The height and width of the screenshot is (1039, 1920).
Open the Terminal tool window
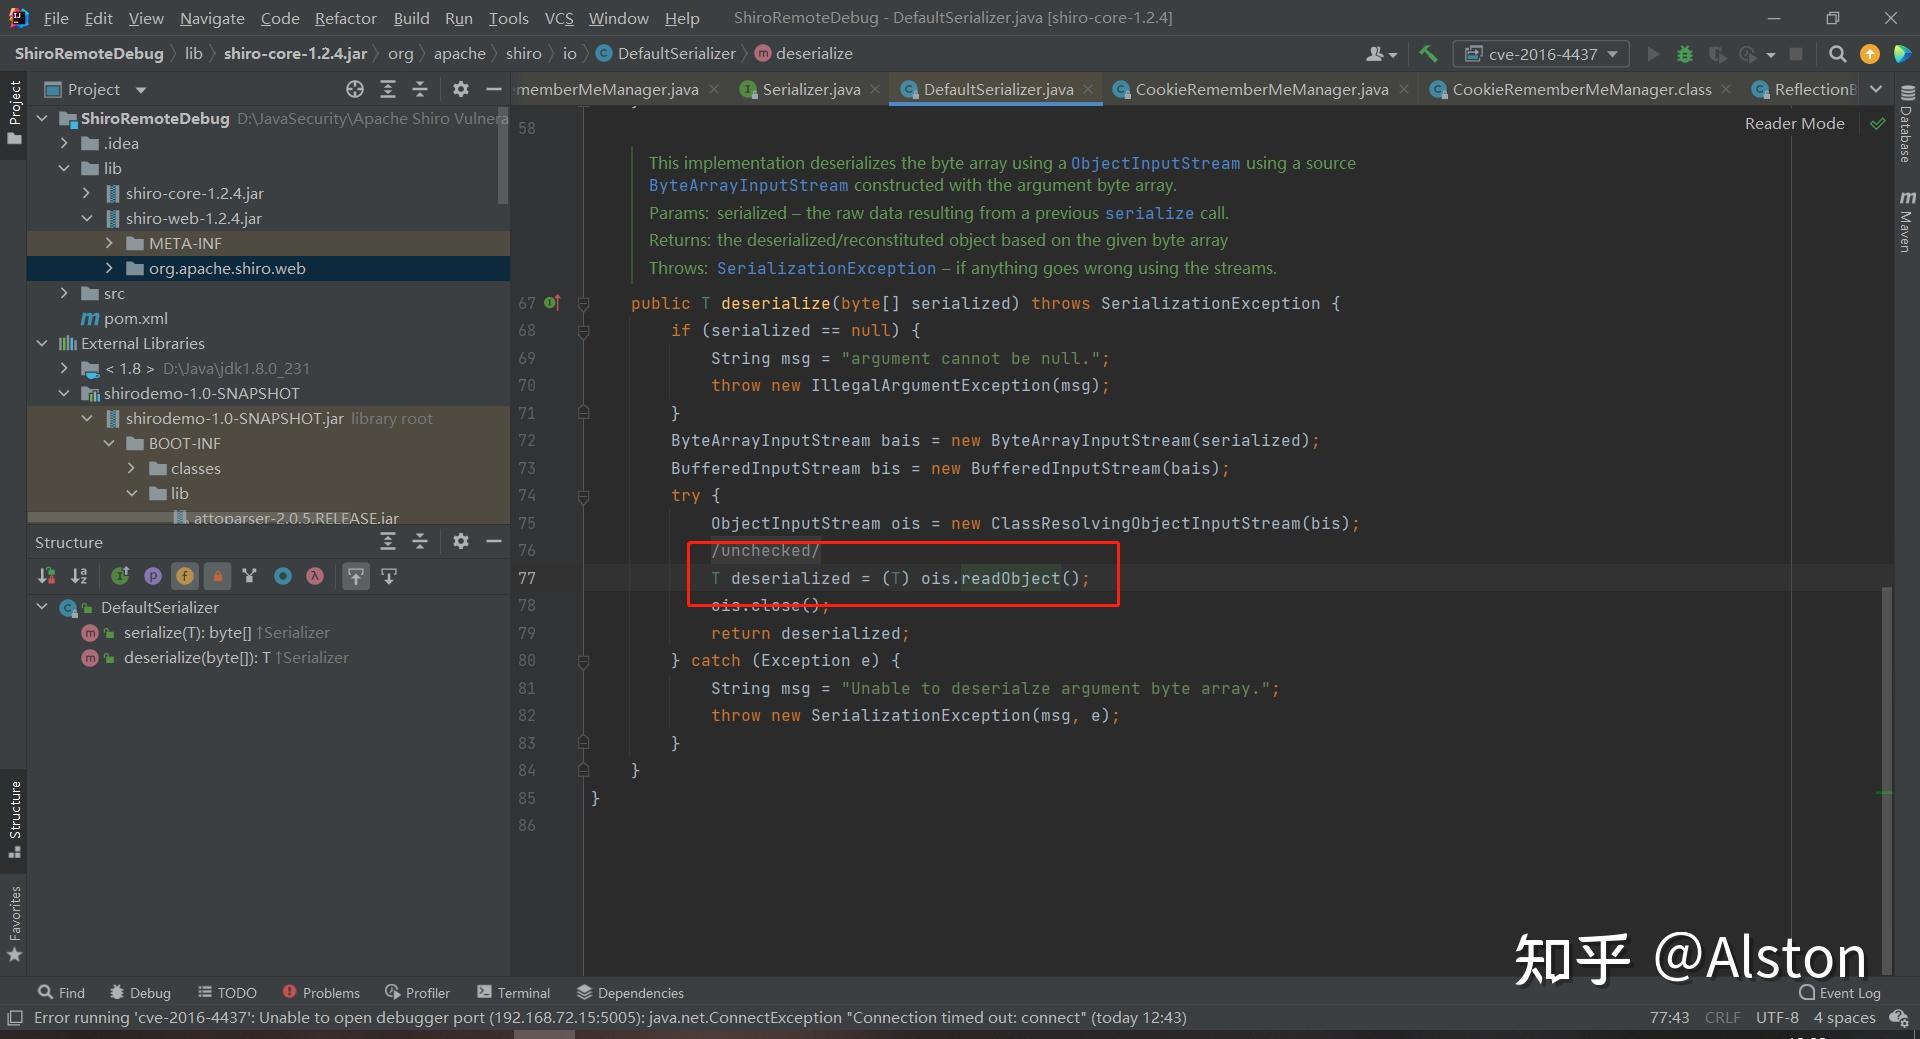pos(514,992)
